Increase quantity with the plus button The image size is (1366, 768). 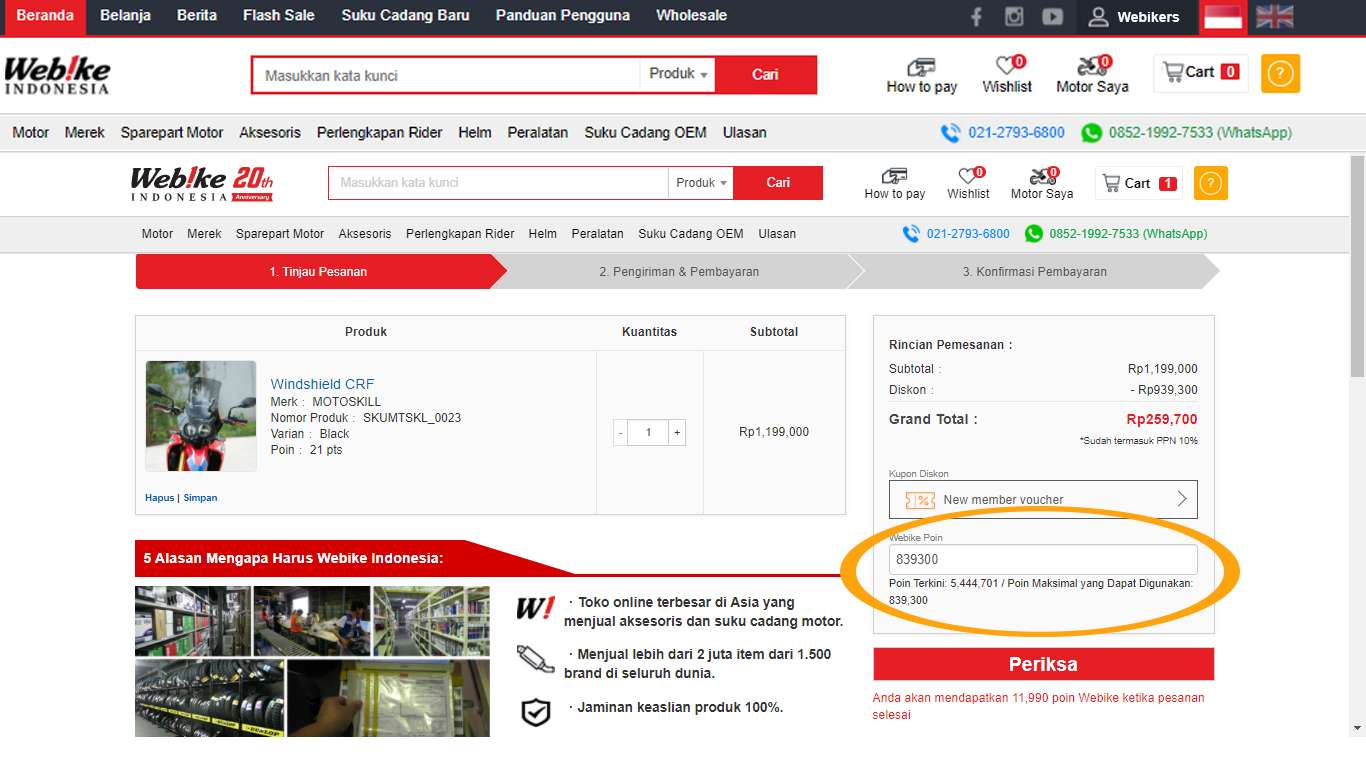(677, 432)
